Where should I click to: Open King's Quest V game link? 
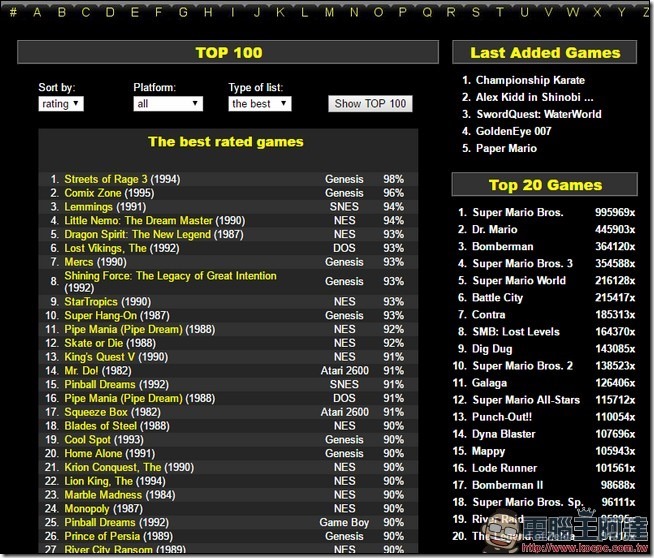[x=99, y=357]
